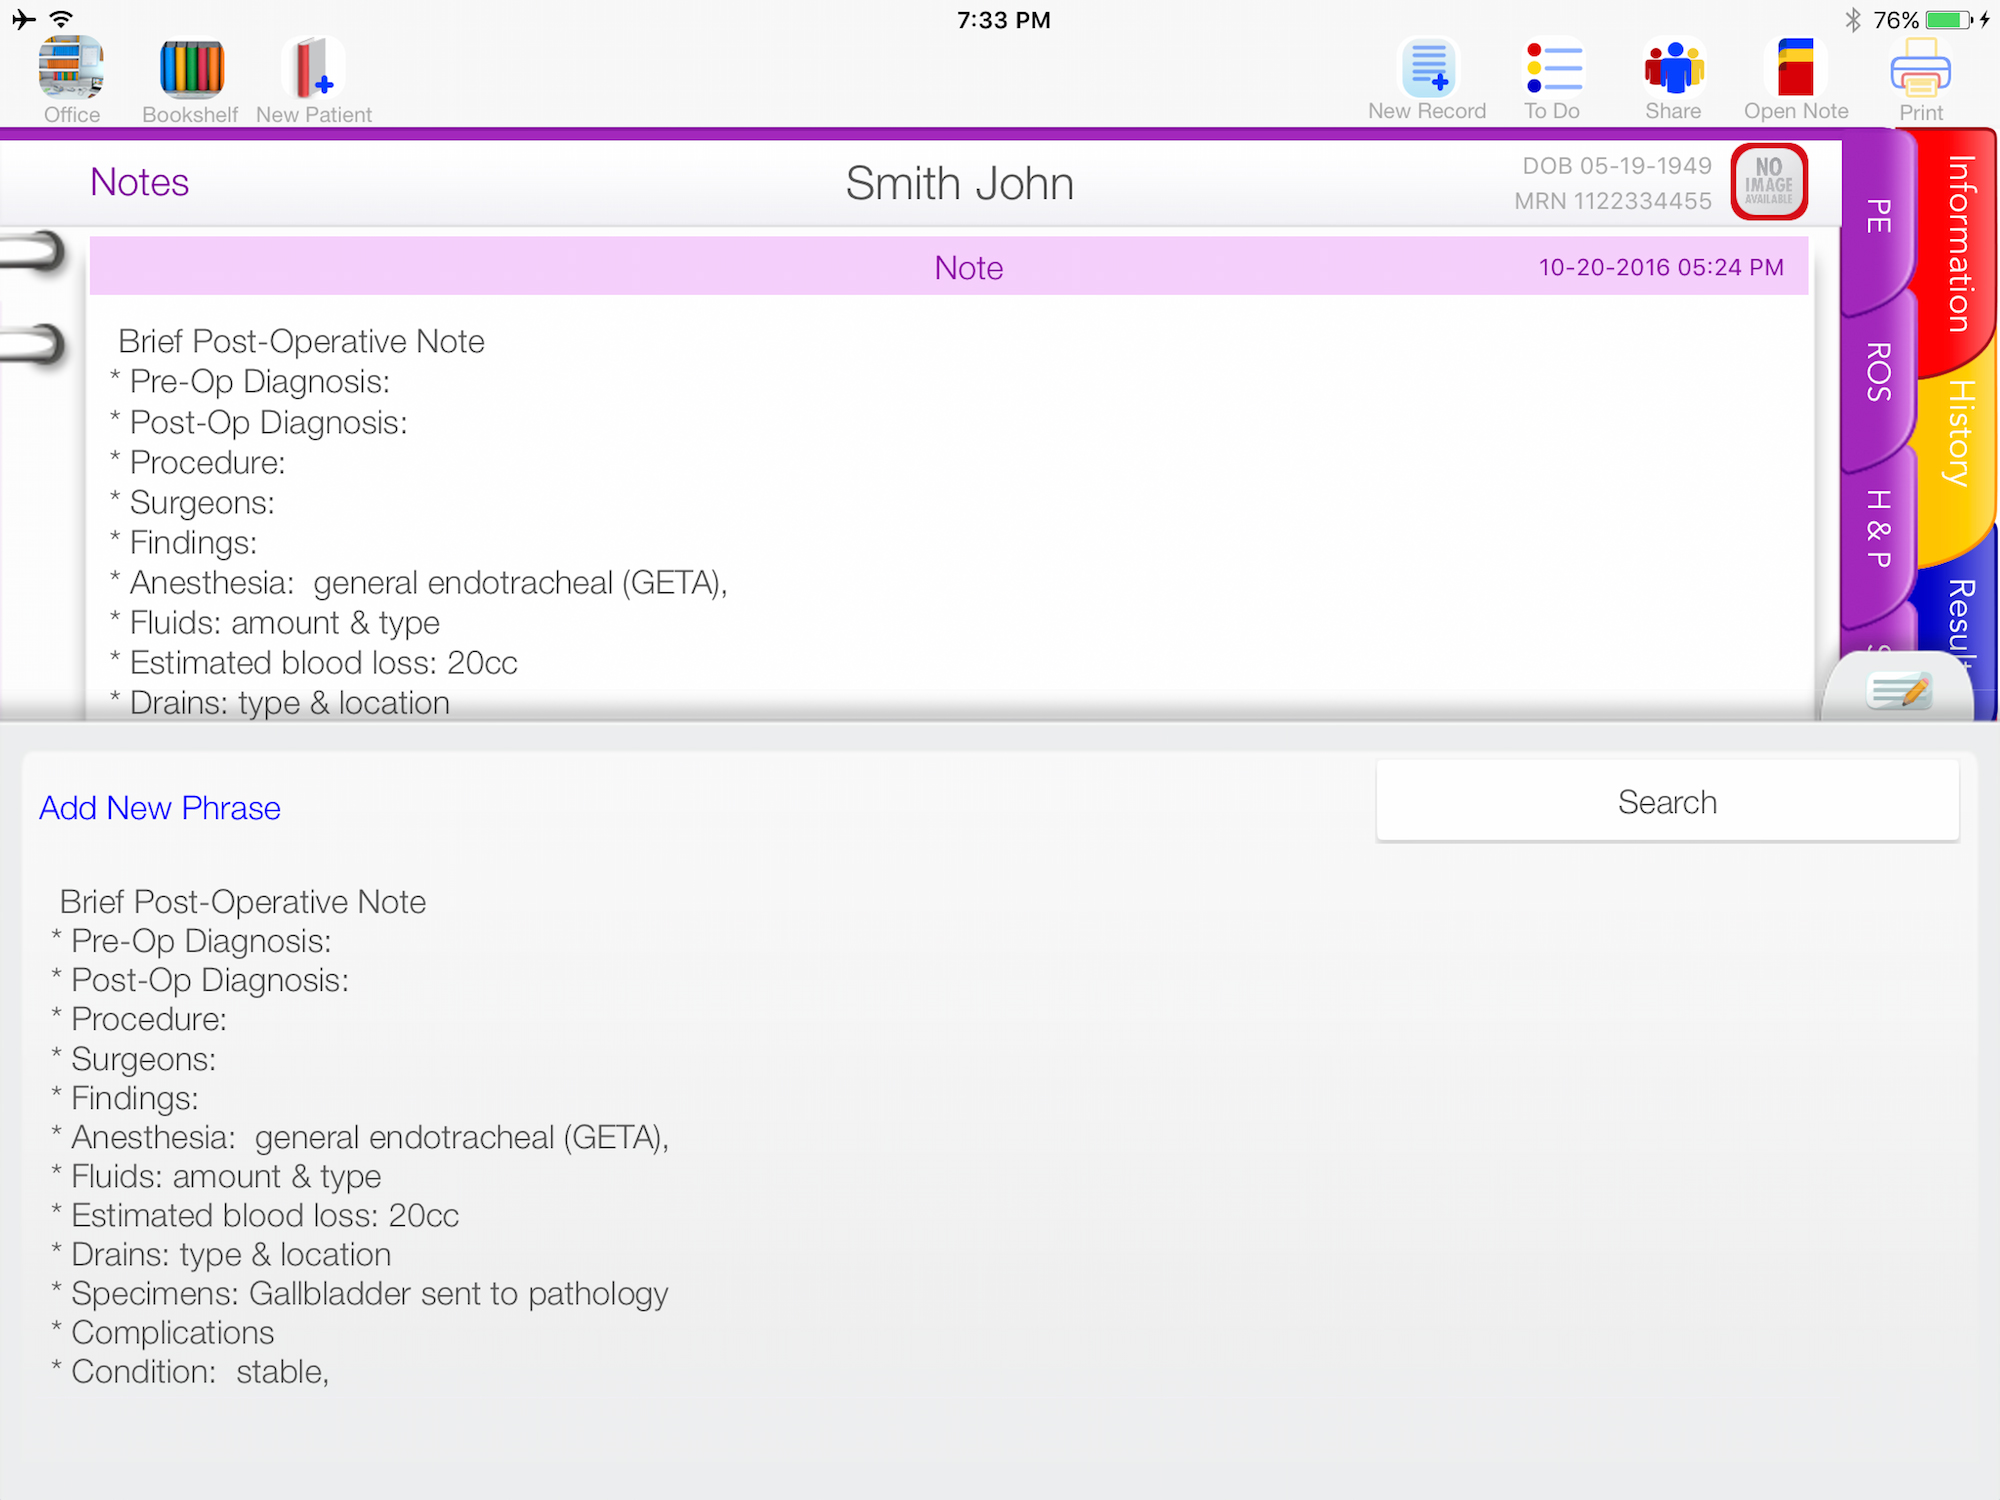Image resolution: width=2000 pixels, height=1500 pixels.
Task: Tap the Notes heading
Action: [x=139, y=183]
